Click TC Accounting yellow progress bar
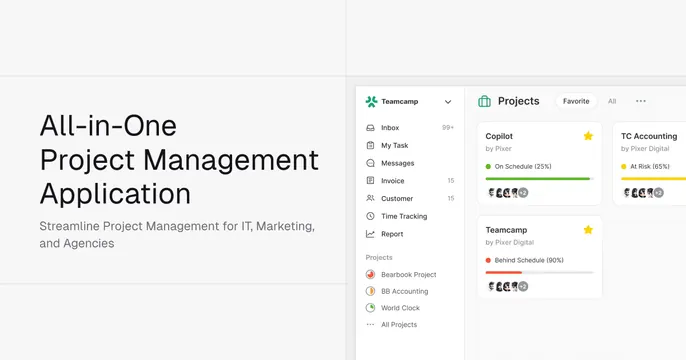Viewport: 686px width, 360px height. coord(653,178)
